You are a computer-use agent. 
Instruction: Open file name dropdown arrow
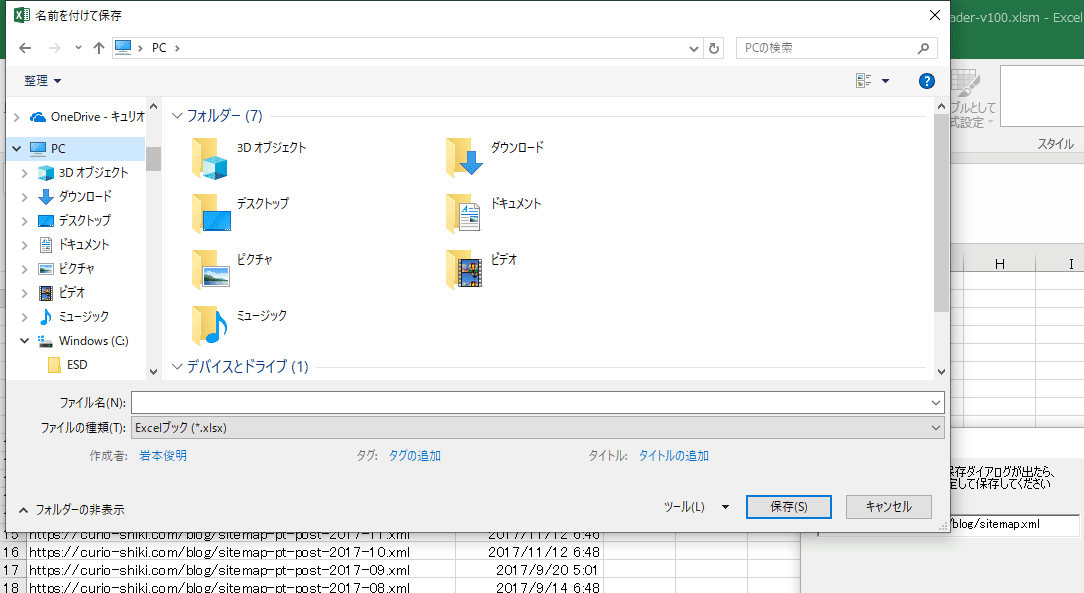tap(935, 402)
